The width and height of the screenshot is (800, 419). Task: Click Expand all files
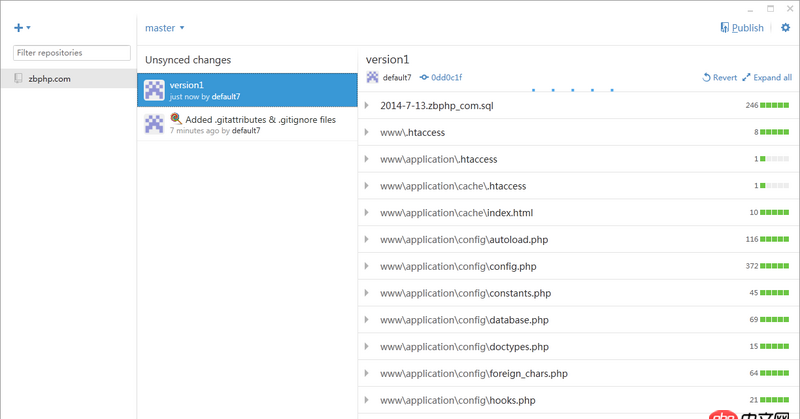click(x=767, y=78)
